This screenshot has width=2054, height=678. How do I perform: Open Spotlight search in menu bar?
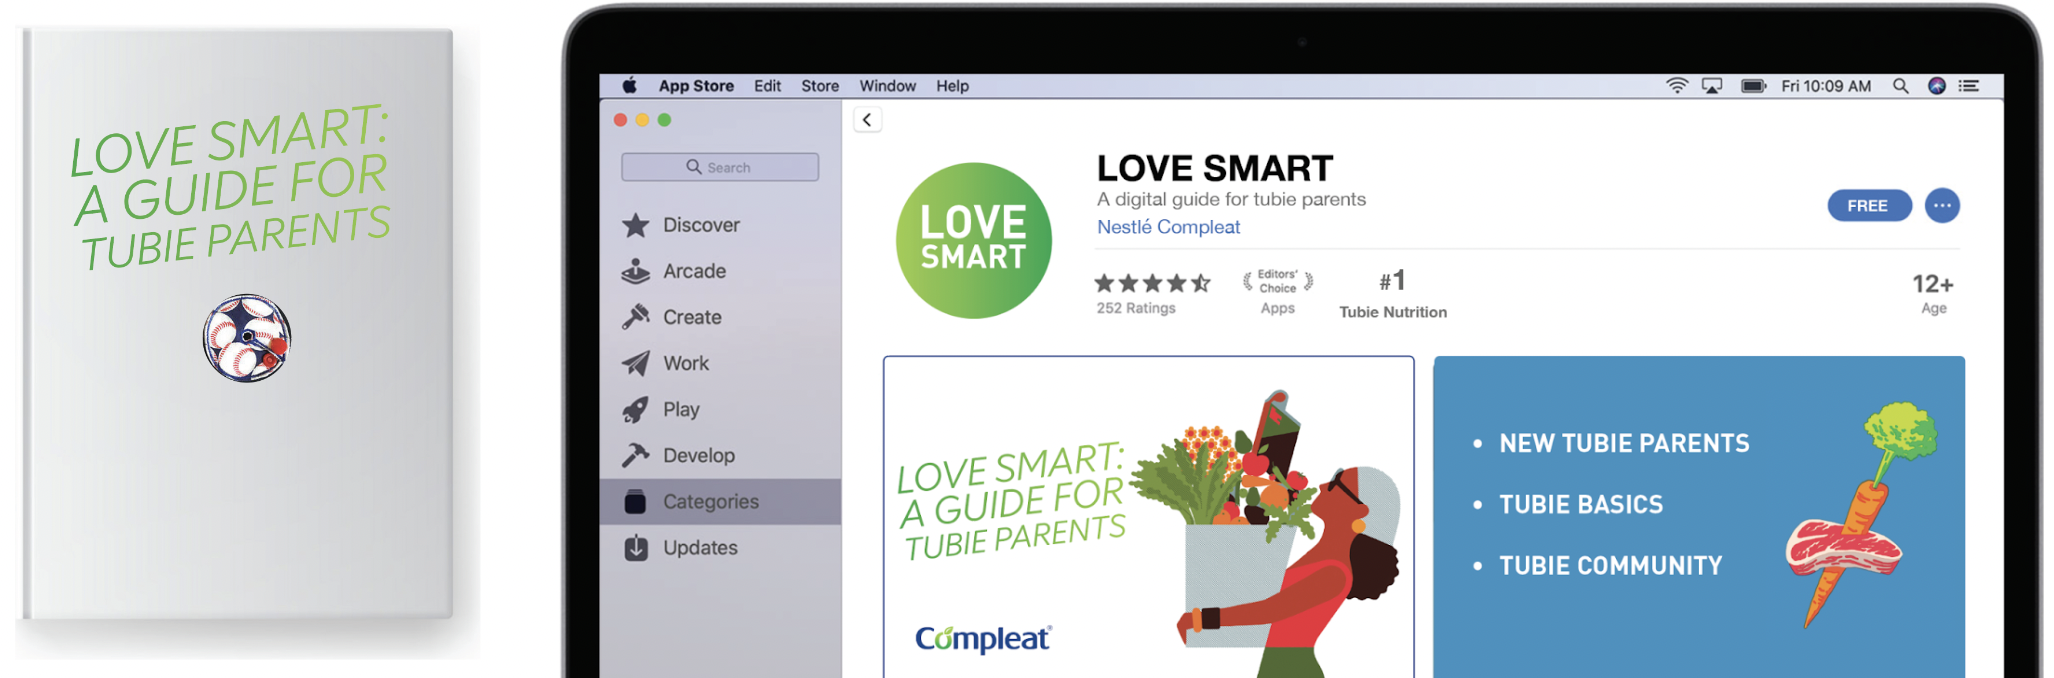(x=1900, y=86)
